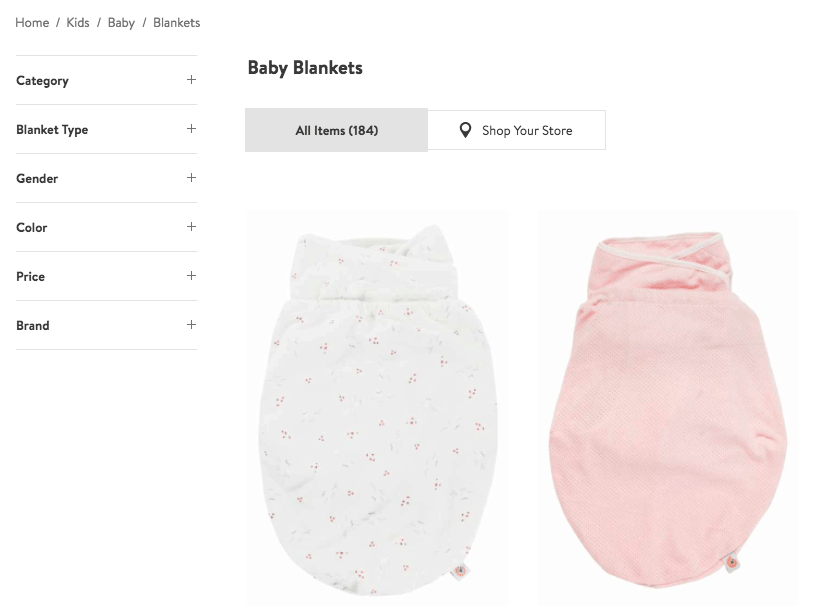Expand the Price filter label

pyautogui.click(x=31, y=277)
